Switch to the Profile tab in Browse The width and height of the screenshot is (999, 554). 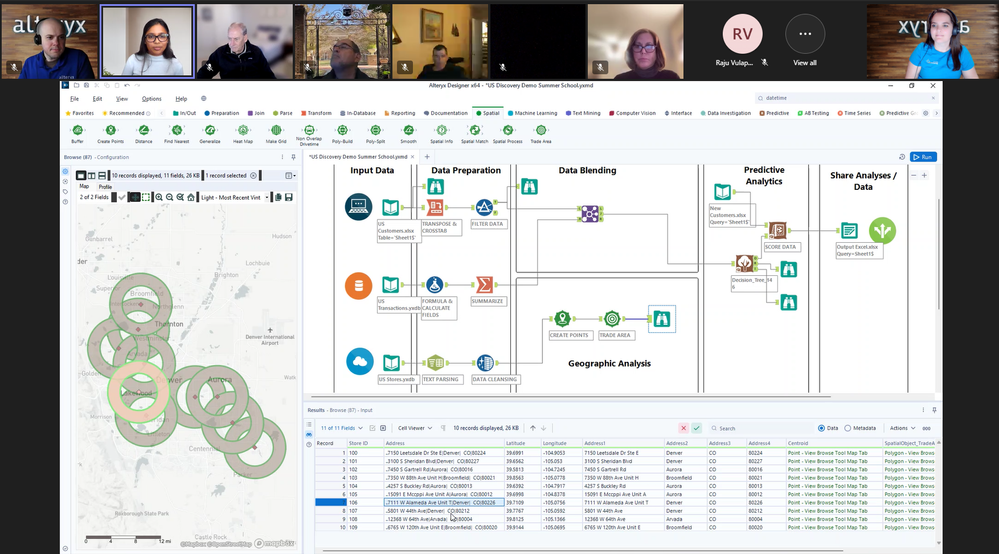(x=105, y=187)
